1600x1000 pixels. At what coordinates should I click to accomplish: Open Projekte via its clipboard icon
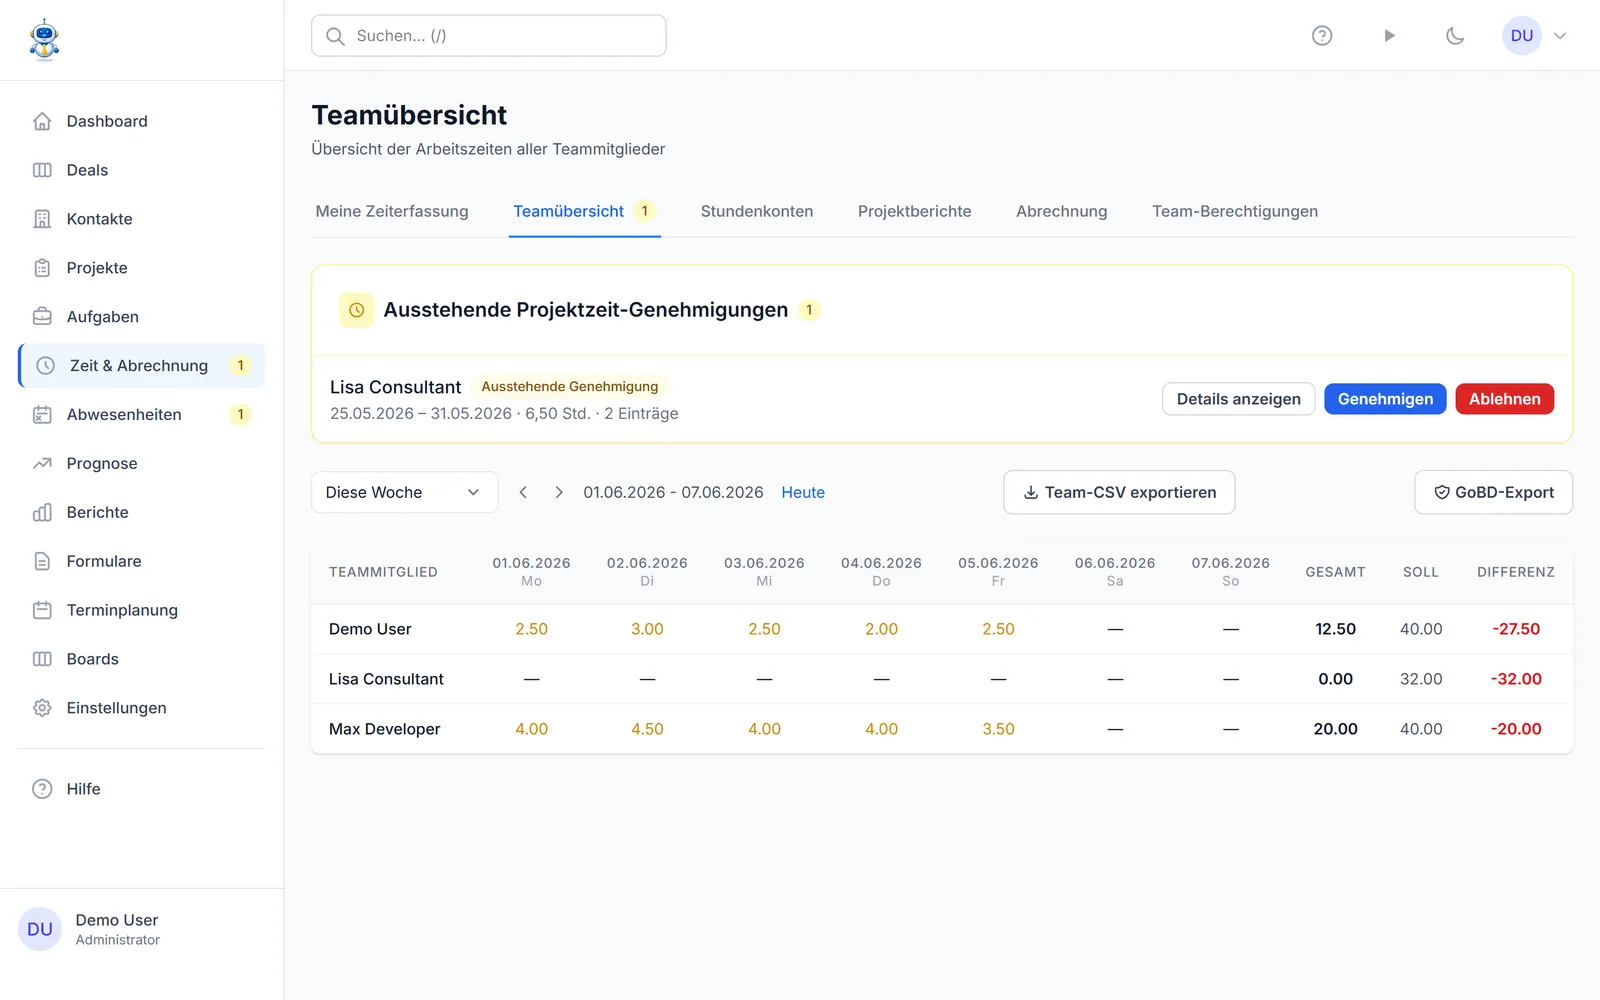(x=42, y=268)
